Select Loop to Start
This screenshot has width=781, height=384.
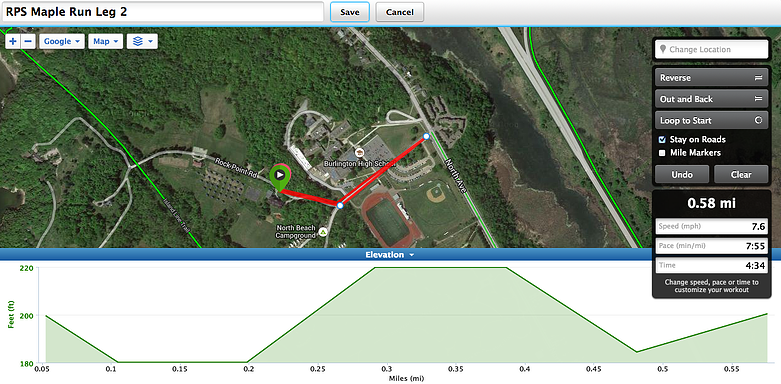(x=711, y=121)
